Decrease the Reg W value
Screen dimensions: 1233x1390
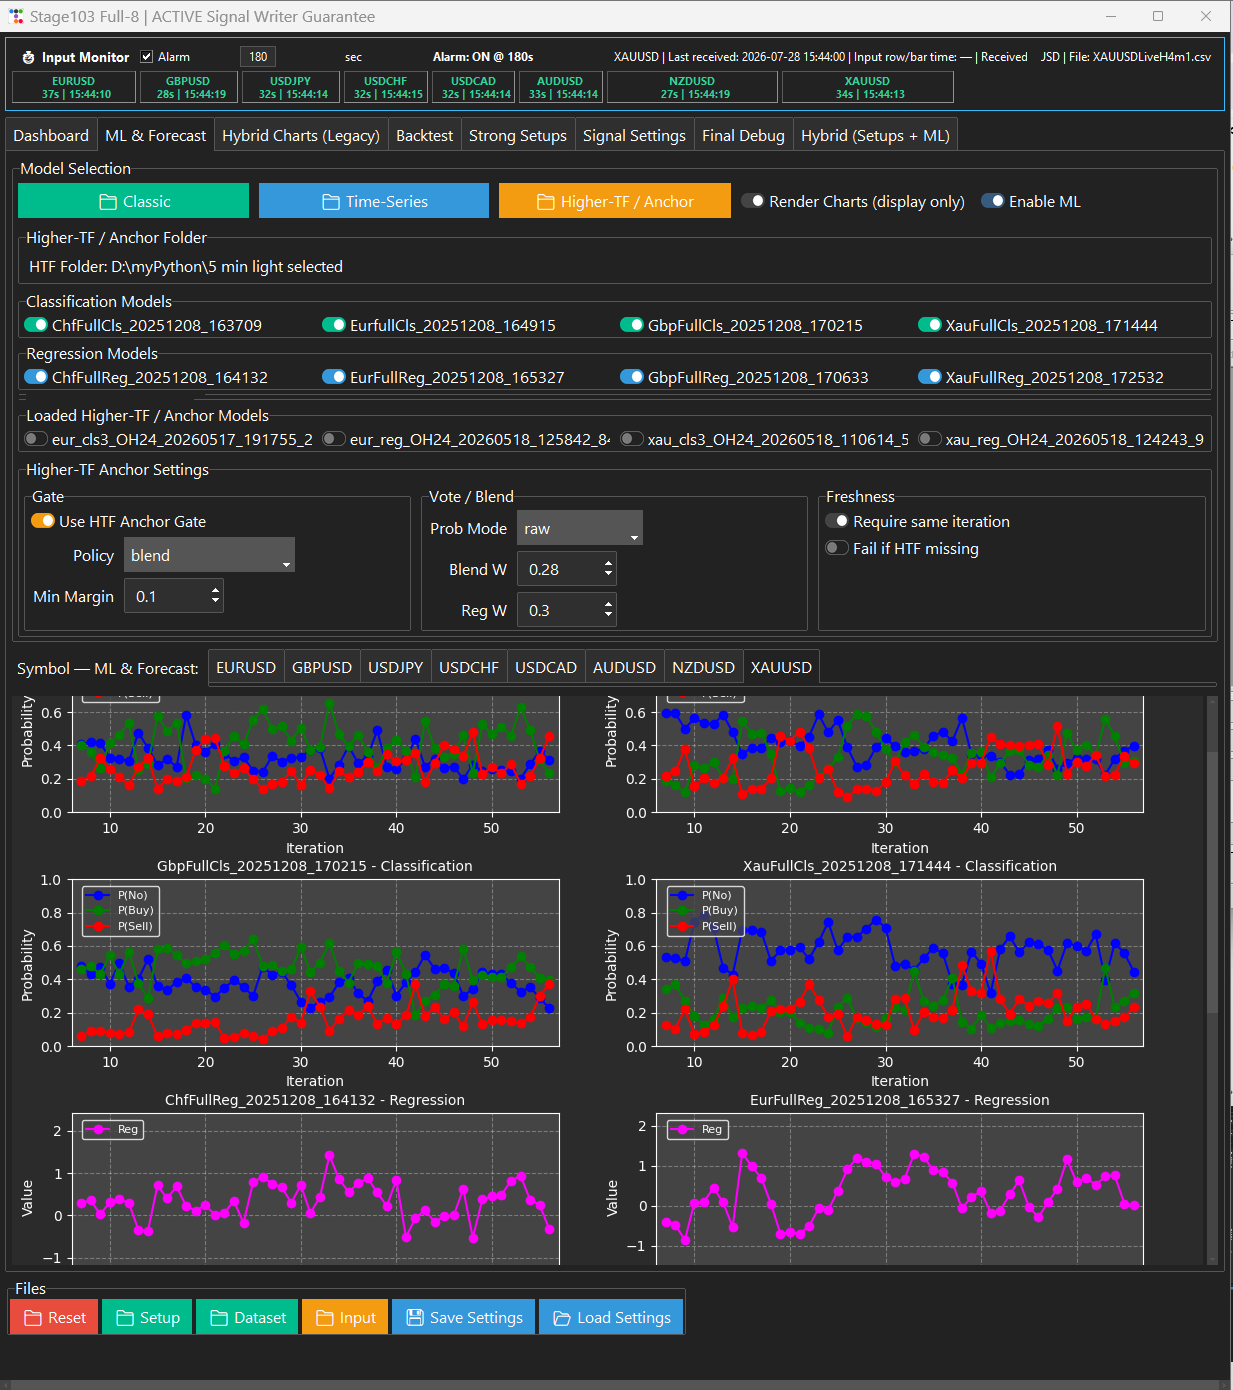pos(608,616)
